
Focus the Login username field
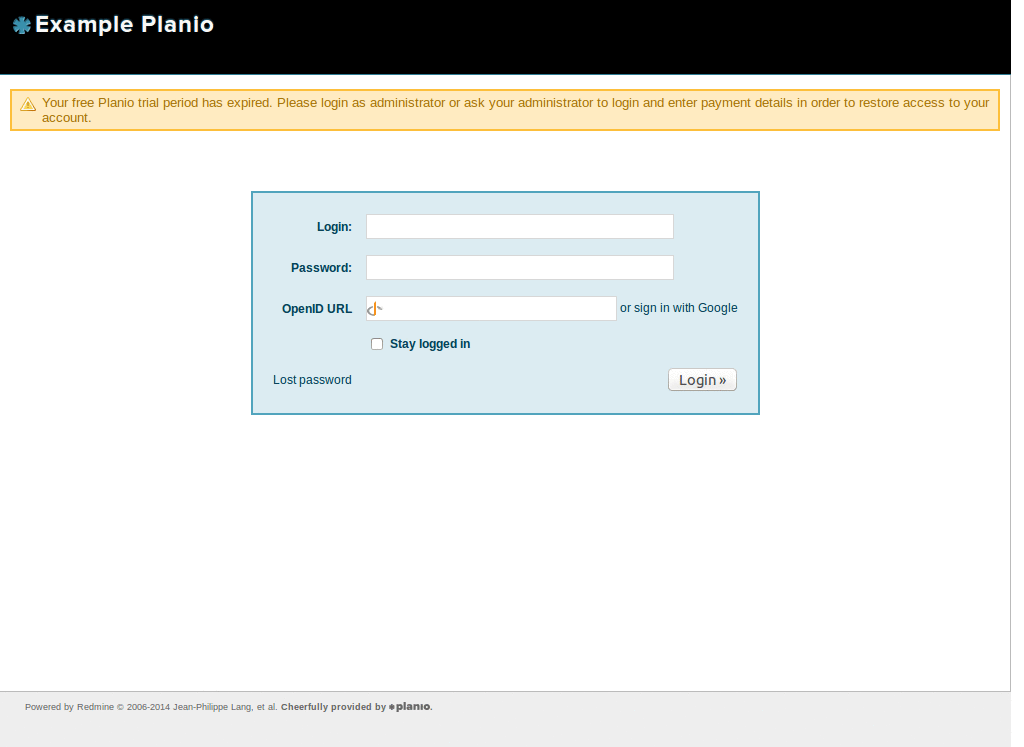[520, 227]
